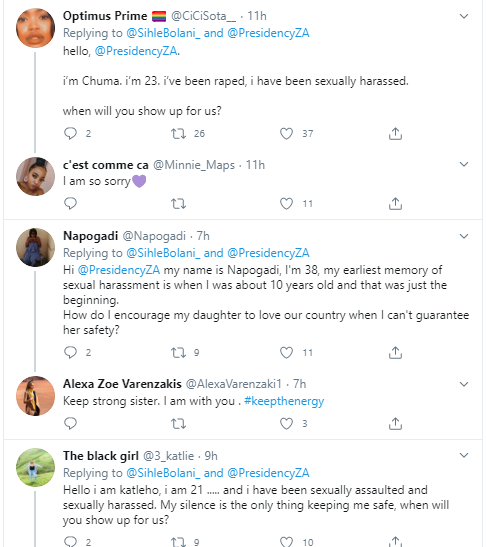Open @CiCiSota__ profile handle

tap(203, 16)
